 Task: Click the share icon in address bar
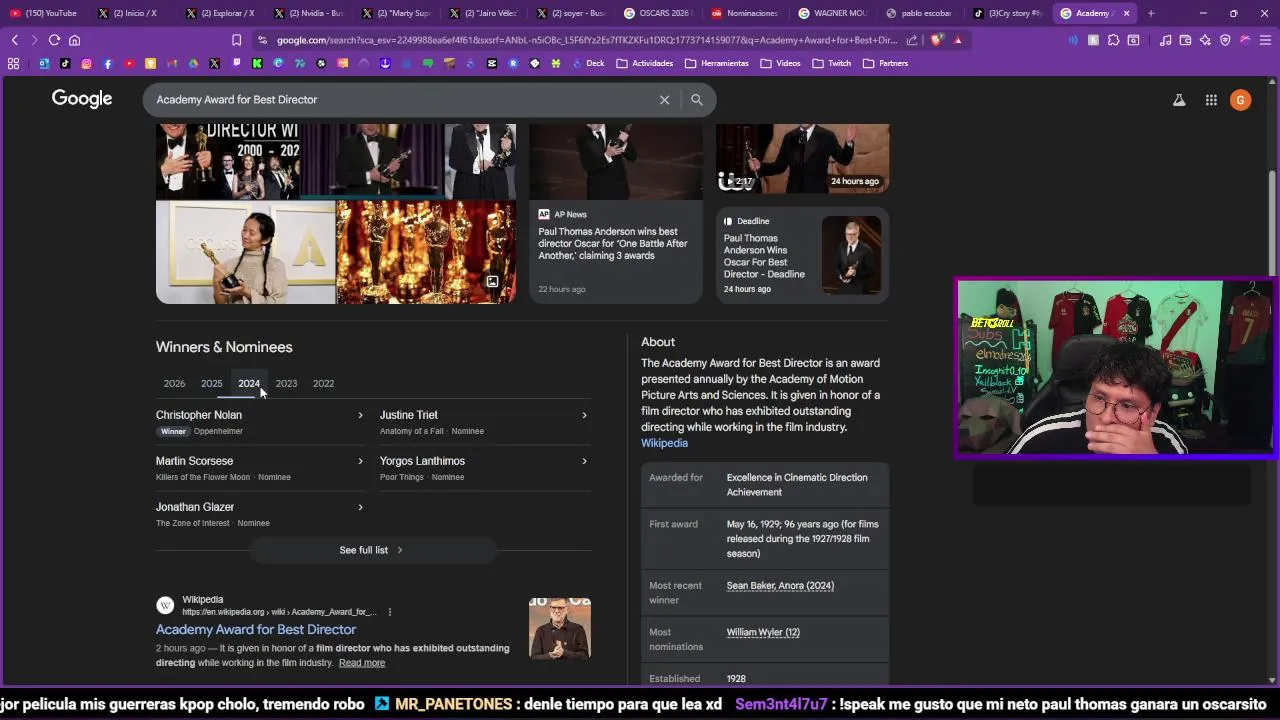[912, 40]
